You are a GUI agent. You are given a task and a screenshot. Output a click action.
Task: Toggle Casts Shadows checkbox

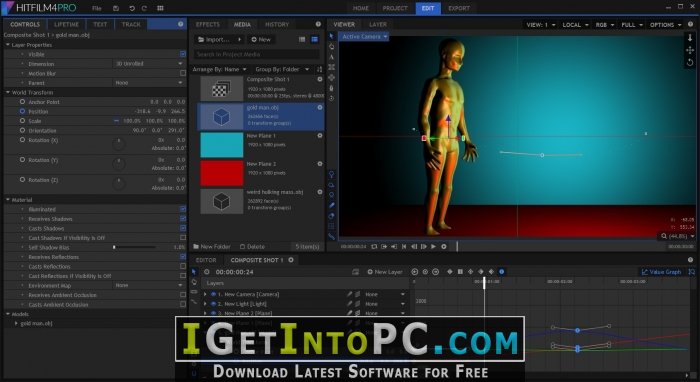[x=183, y=228]
